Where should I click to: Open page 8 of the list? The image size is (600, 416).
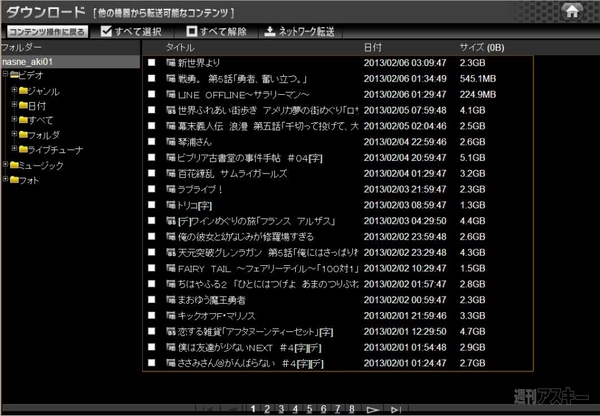coord(351,409)
